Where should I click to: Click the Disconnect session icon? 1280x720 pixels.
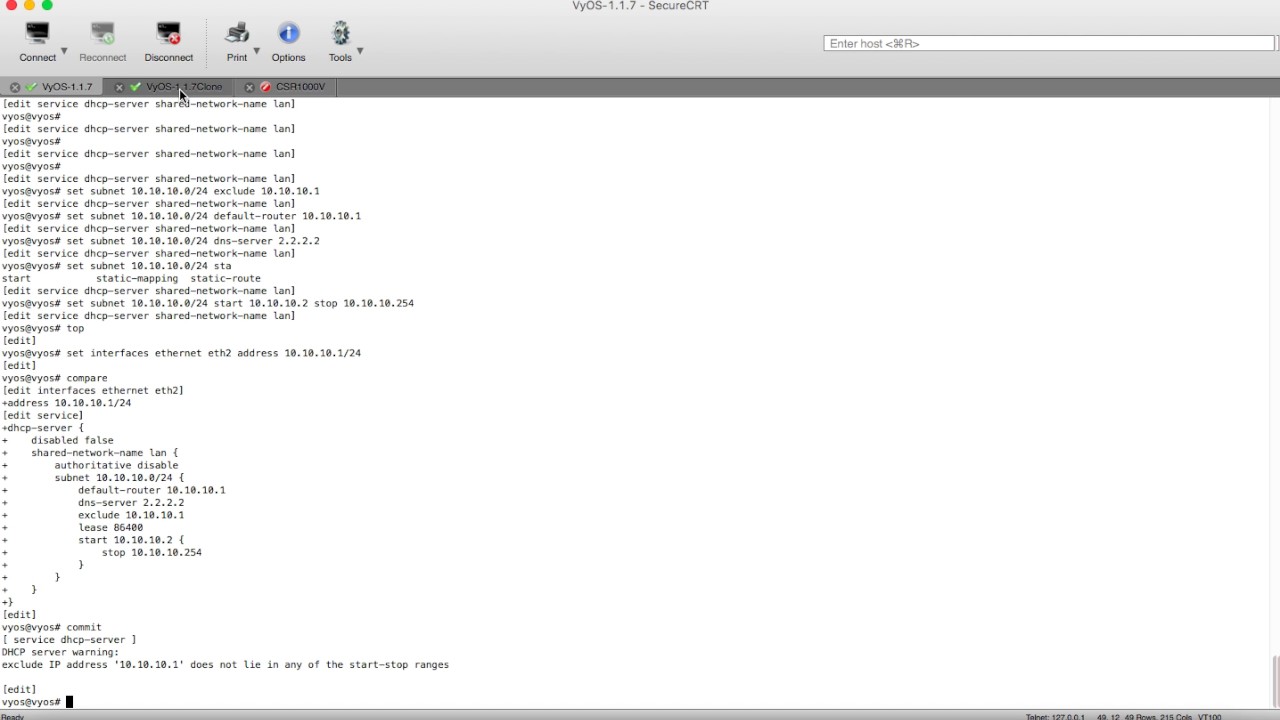pyautogui.click(x=169, y=34)
